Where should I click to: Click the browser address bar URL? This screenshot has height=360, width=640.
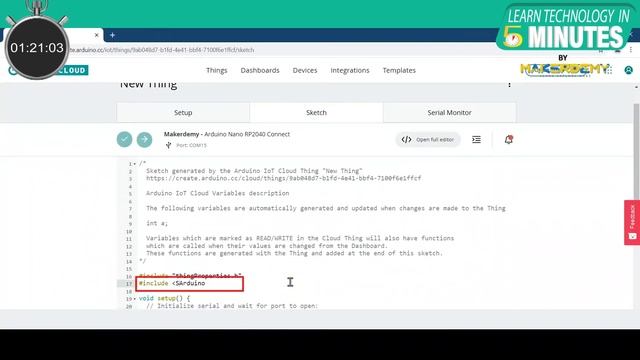(161, 50)
